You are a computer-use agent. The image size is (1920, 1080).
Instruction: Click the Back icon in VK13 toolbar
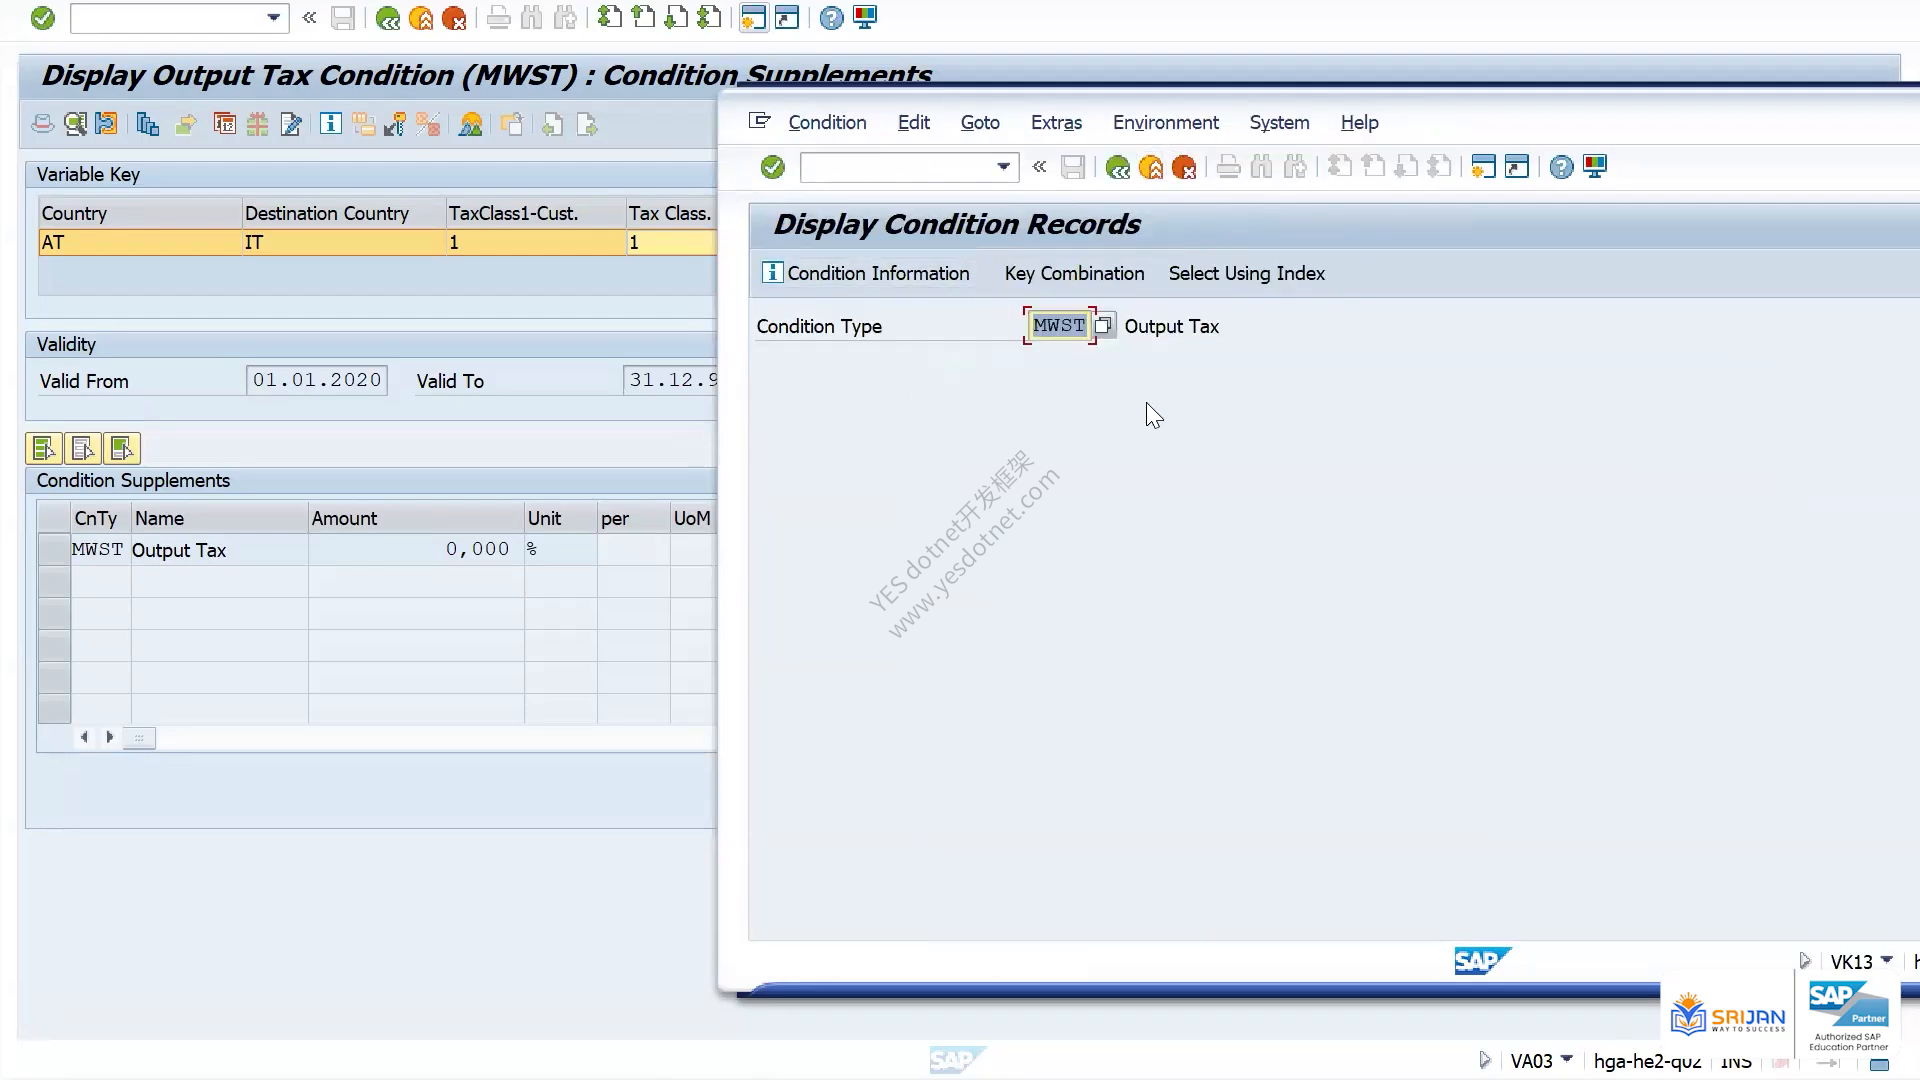click(1117, 167)
